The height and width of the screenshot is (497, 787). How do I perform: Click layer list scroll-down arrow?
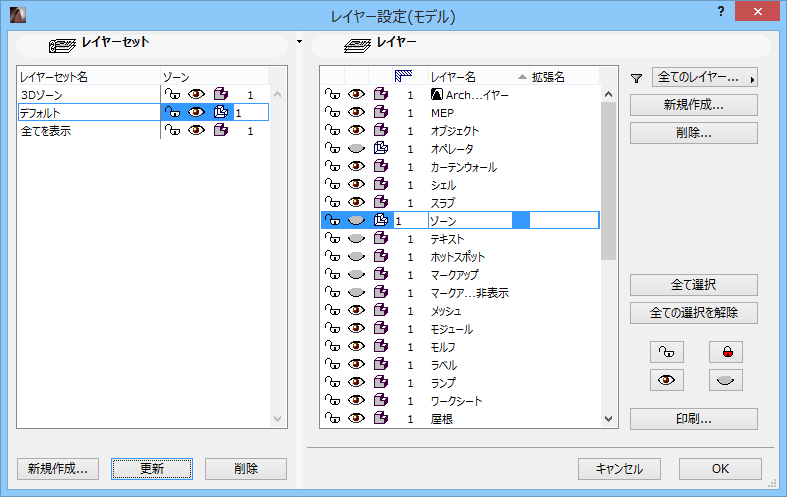coord(608,419)
